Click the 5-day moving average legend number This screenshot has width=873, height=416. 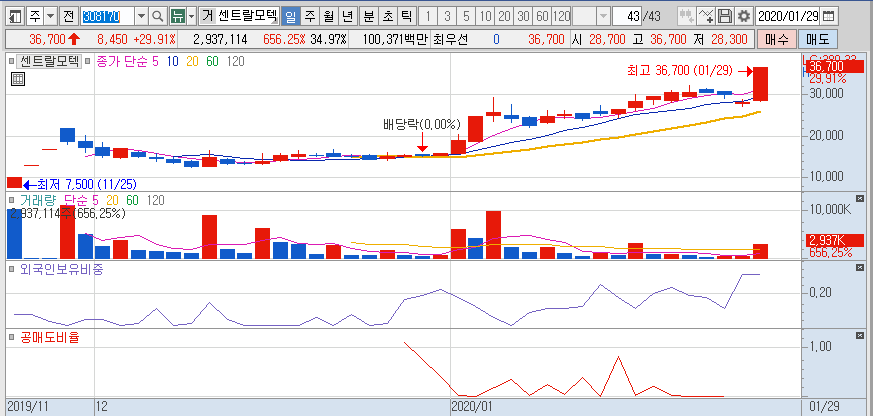click(x=155, y=61)
